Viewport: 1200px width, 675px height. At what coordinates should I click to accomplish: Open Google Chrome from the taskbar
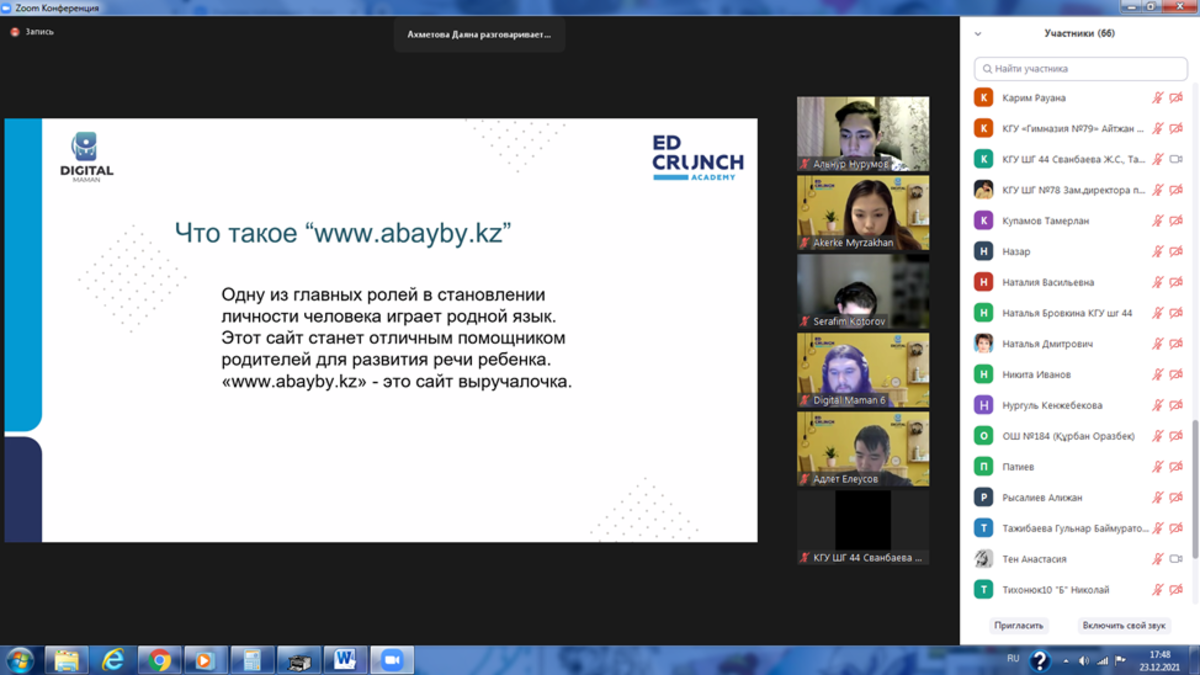159,660
